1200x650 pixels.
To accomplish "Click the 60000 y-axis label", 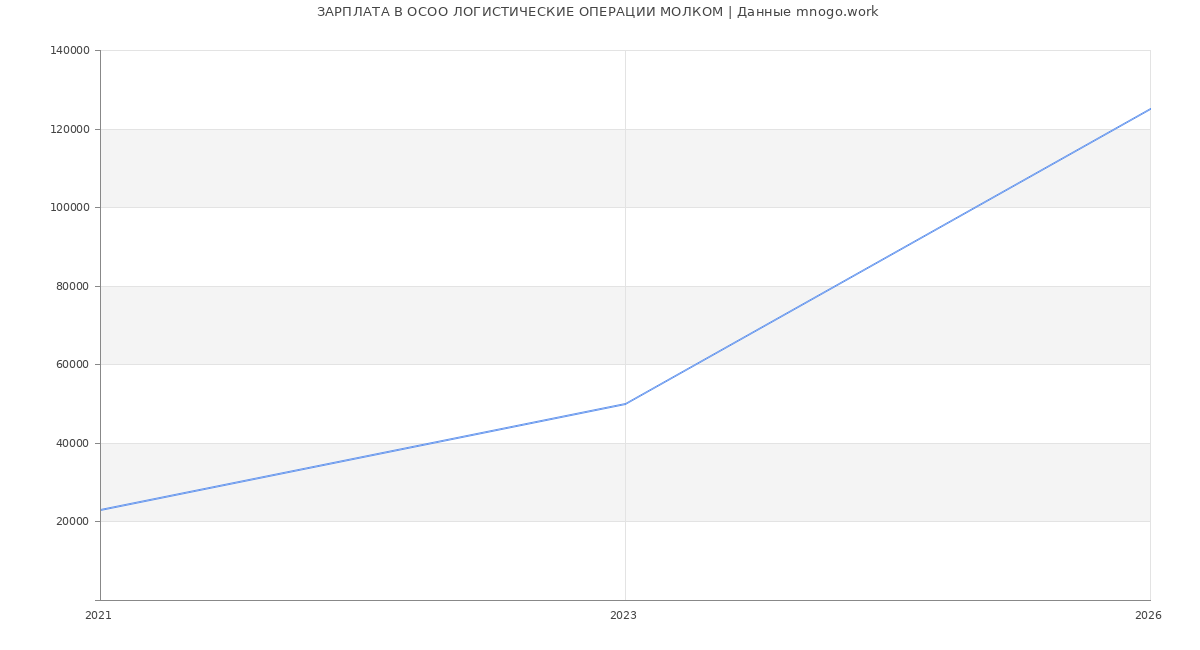I will tap(75, 365).
